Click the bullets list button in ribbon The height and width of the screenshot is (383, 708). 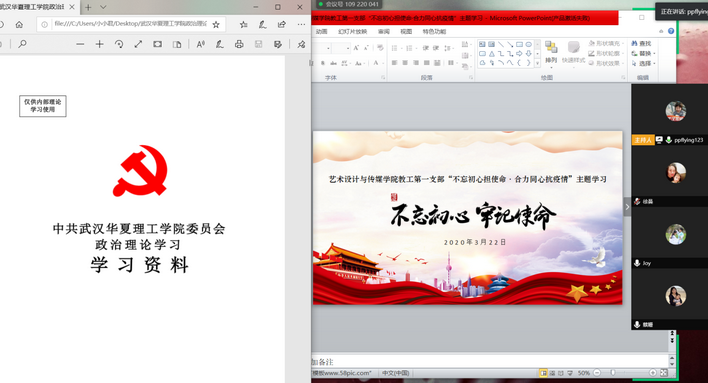[395, 48]
